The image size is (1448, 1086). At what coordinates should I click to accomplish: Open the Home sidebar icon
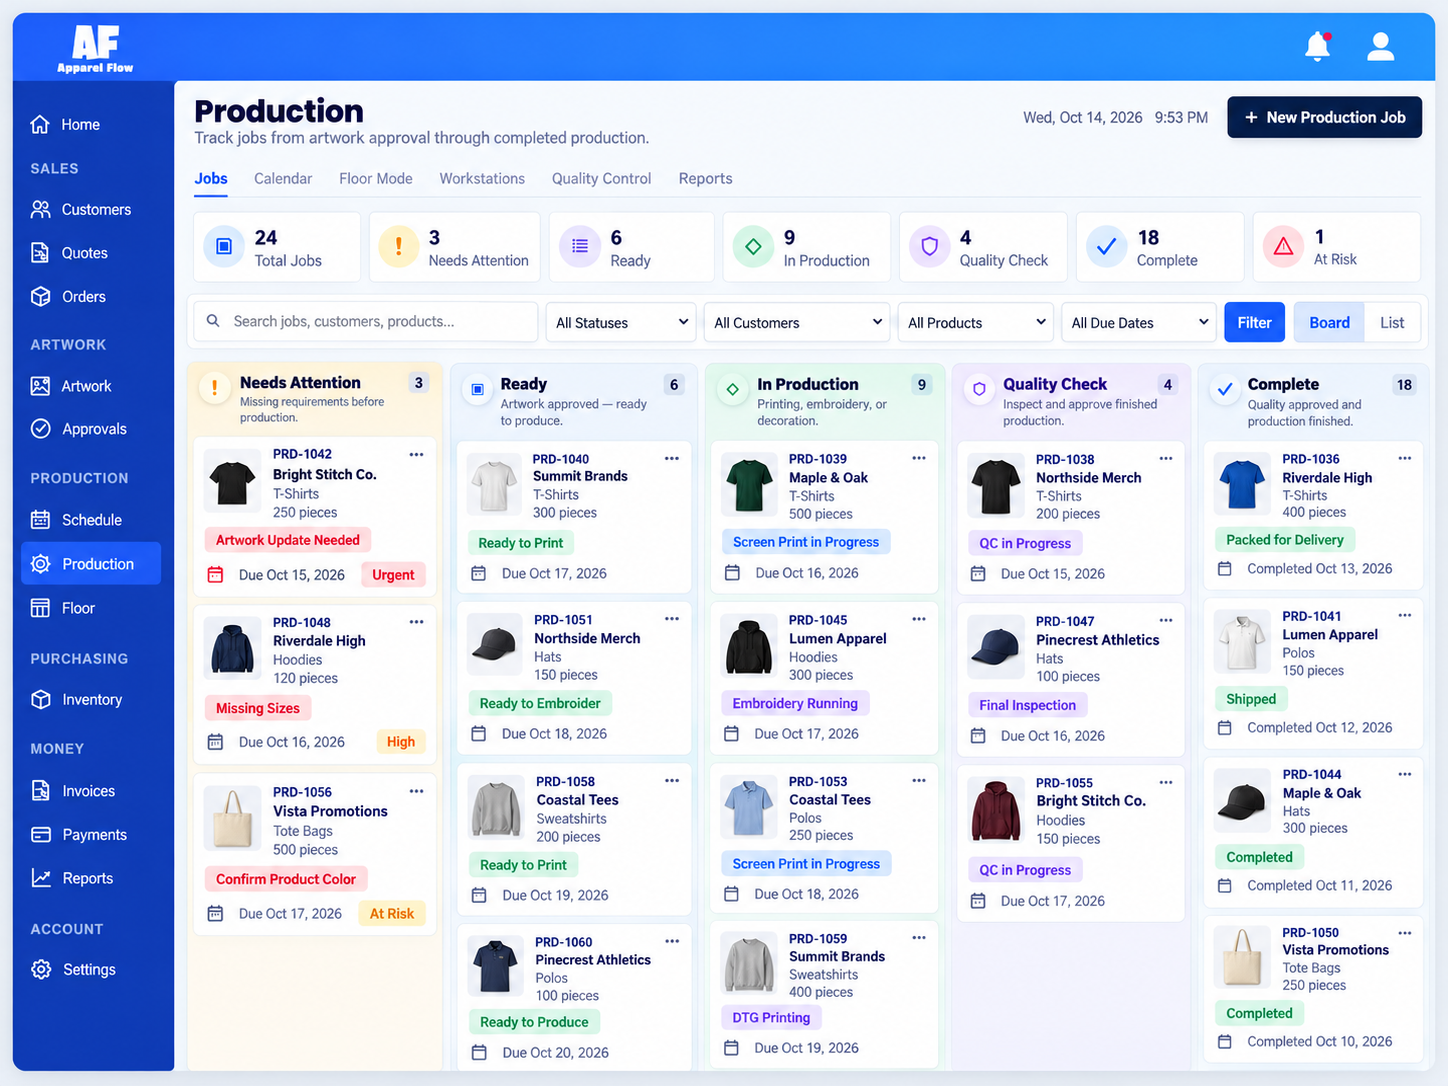pos(40,124)
